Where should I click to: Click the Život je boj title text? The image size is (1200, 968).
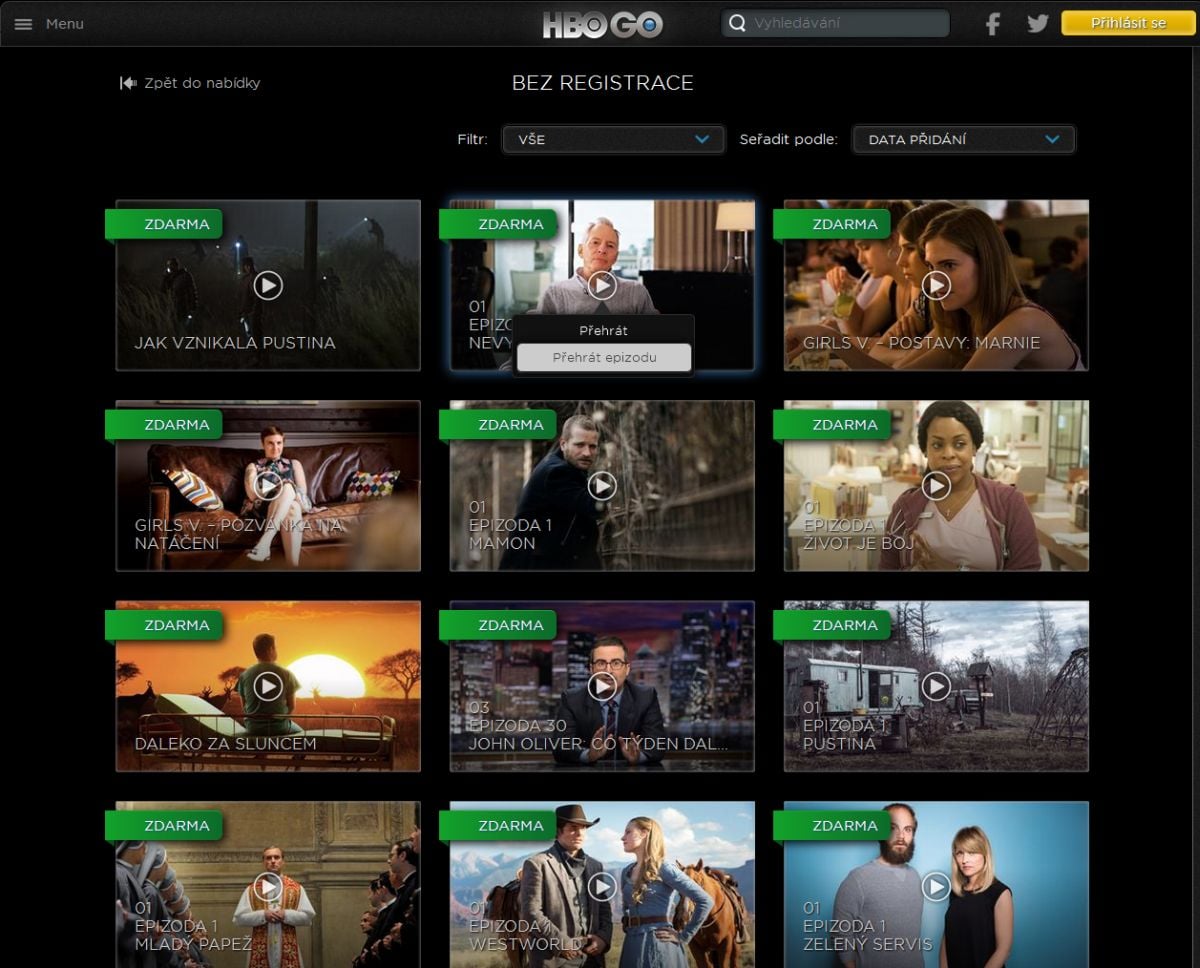coord(859,544)
